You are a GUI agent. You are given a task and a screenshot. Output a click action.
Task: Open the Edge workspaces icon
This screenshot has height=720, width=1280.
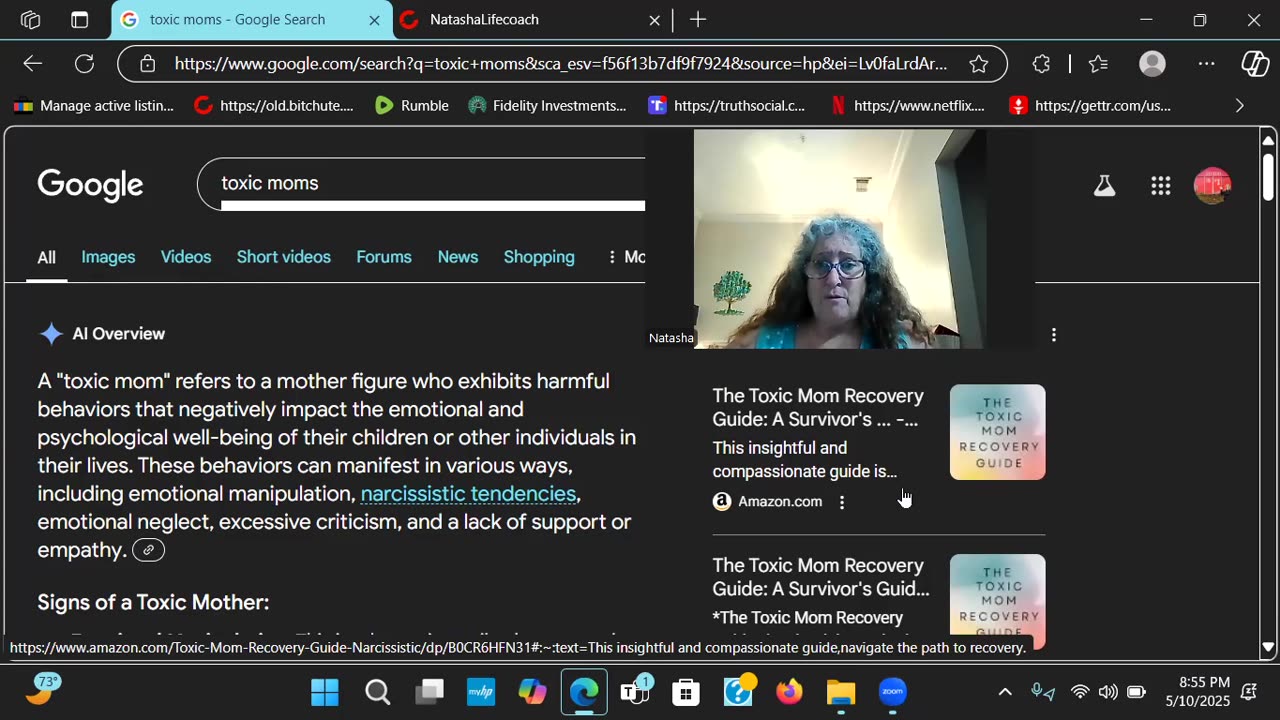[x=30, y=20]
